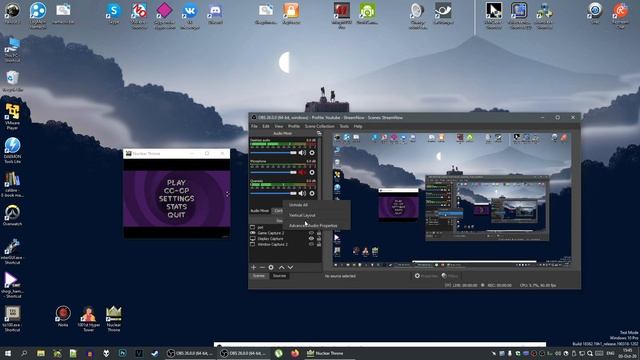The height and width of the screenshot is (360, 640).
Task: Adjust the Microphone volume slider
Action: pos(273,173)
